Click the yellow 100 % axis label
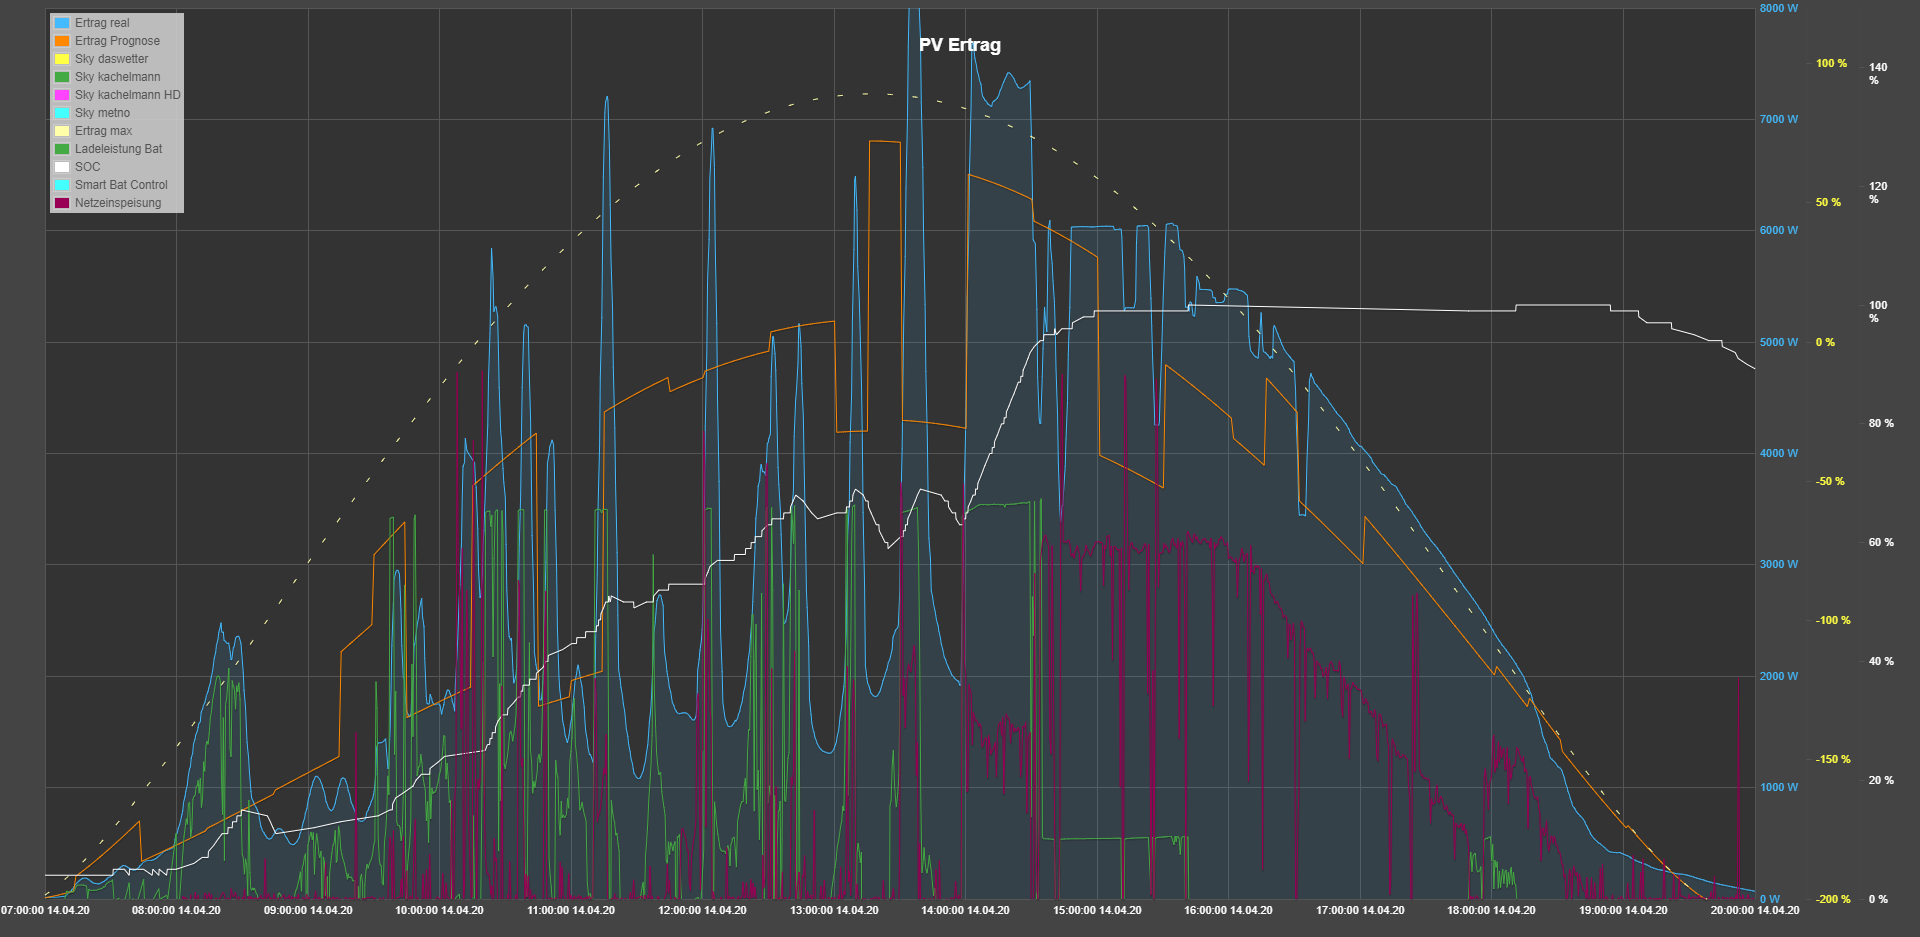The height and width of the screenshot is (937, 1920). [1832, 63]
